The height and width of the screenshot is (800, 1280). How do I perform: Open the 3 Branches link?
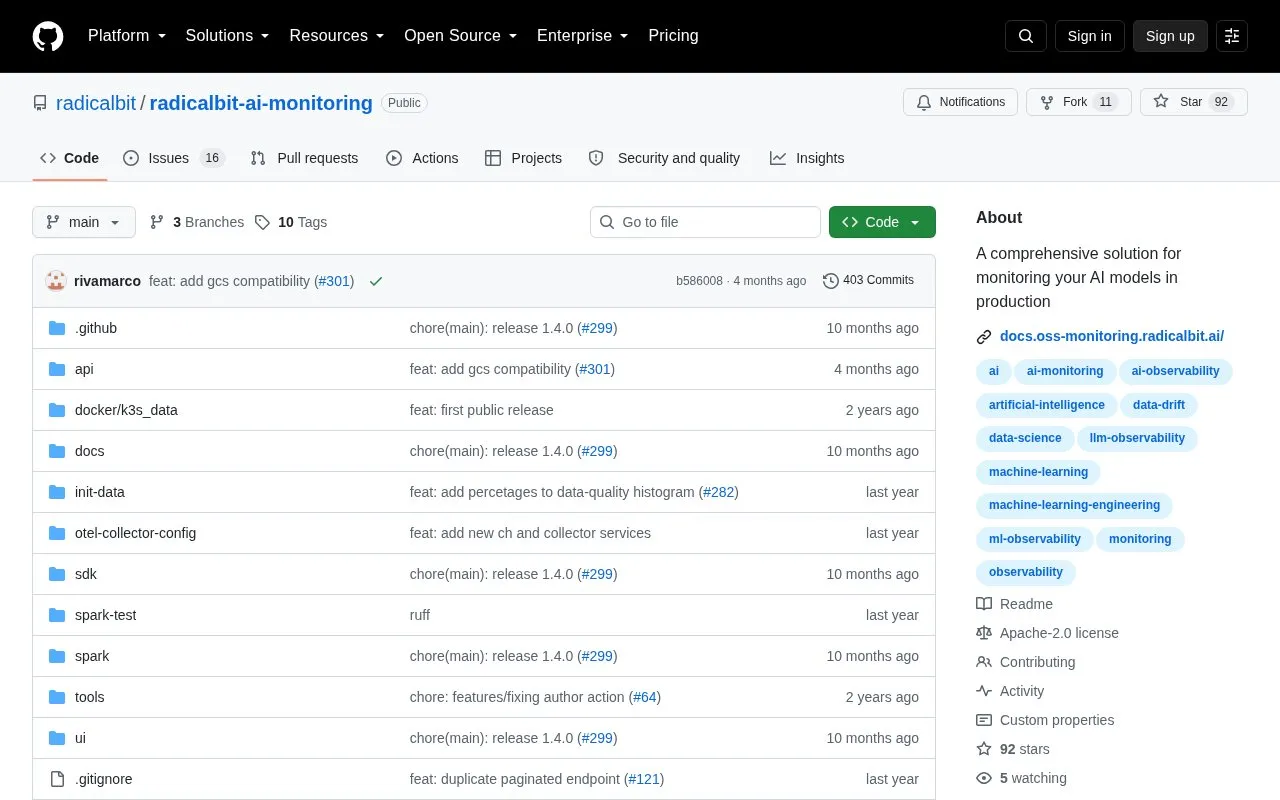[197, 222]
